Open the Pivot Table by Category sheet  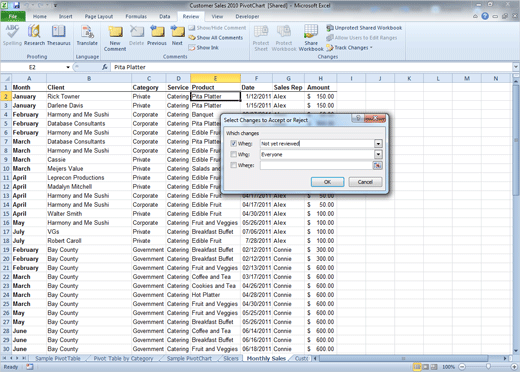pyautogui.click(x=123, y=358)
